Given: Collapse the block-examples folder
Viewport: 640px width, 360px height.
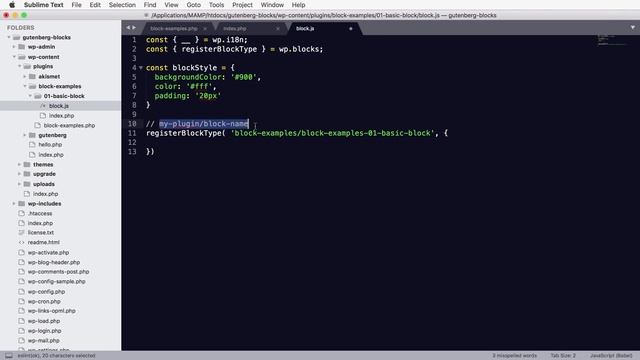Looking at the screenshot, I should (24, 86).
